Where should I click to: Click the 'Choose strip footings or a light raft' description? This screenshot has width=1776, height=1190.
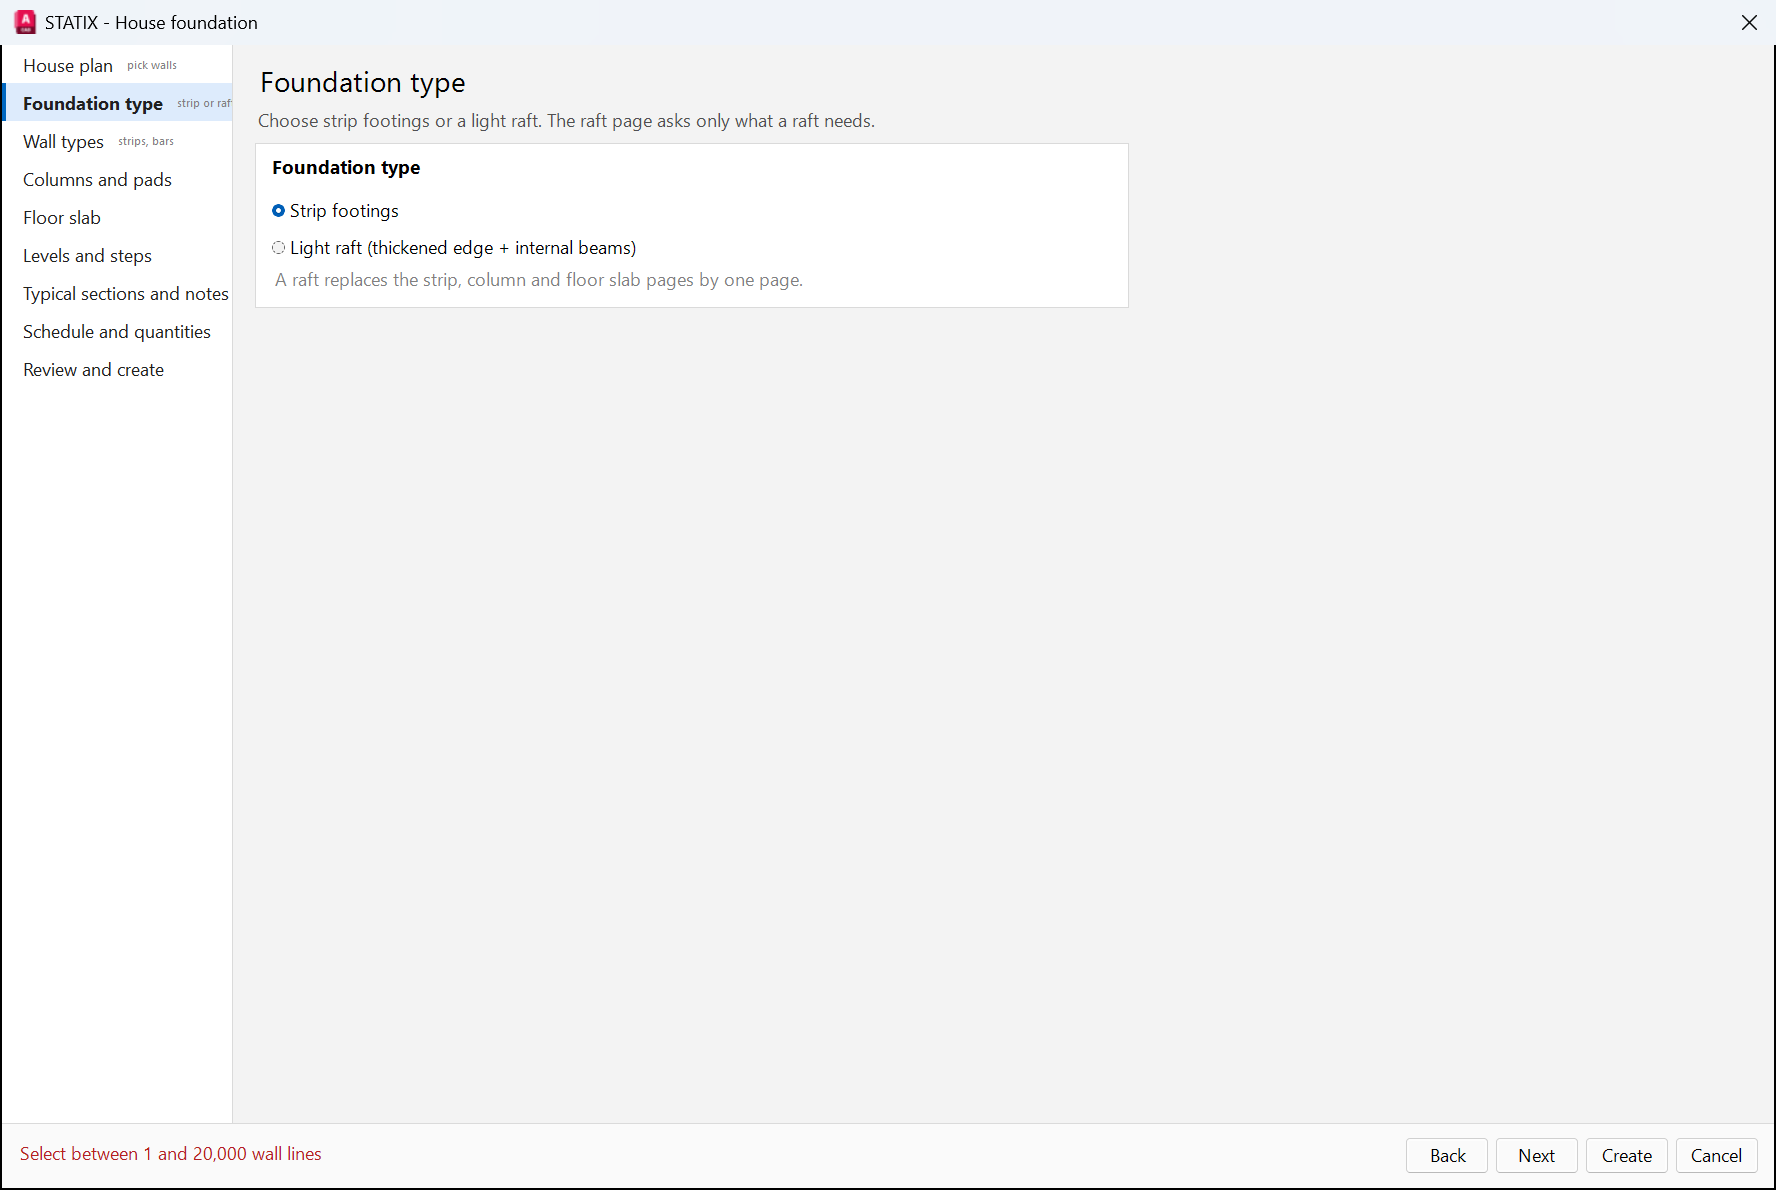(x=567, y=121)
